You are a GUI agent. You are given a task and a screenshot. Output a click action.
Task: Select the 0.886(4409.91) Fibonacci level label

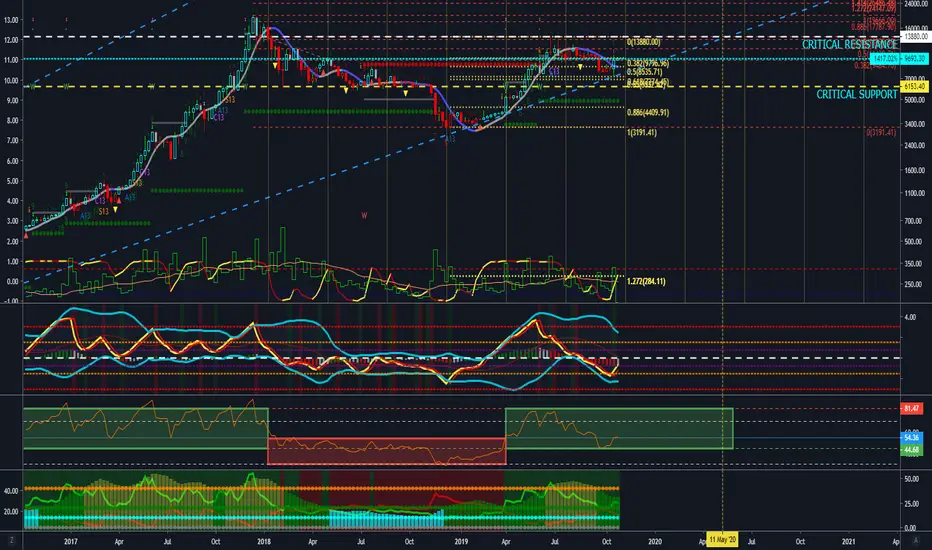pos(648,112)
